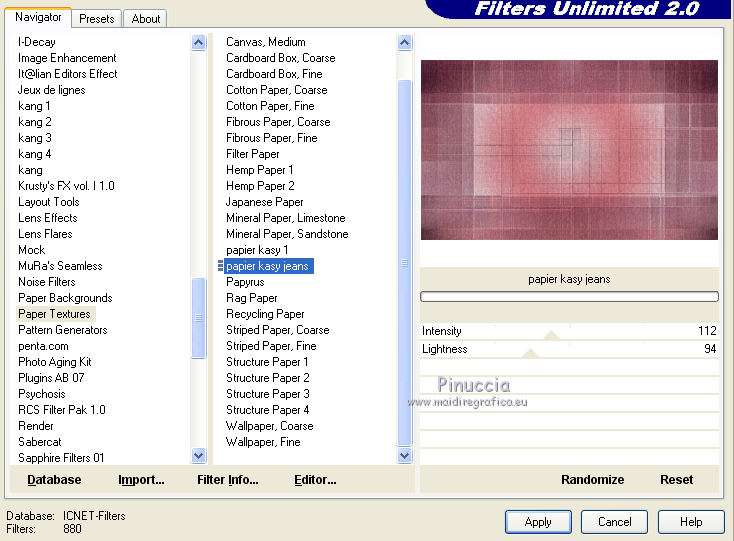
Task: Select It@lian Editors Effect category
Action: [x=67, y=73]
